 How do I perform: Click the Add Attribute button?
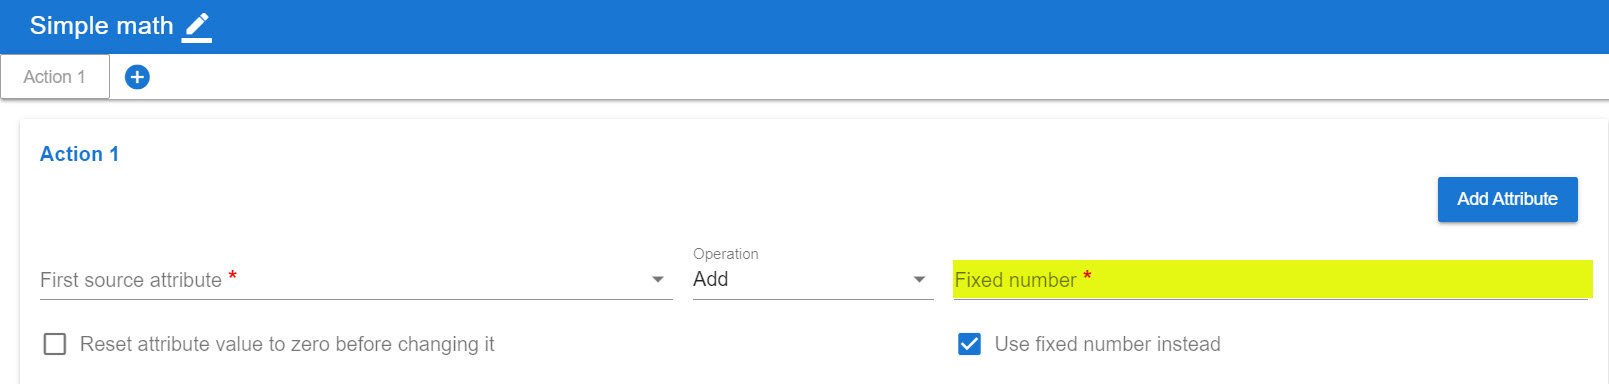click(x=1507, y=199)
